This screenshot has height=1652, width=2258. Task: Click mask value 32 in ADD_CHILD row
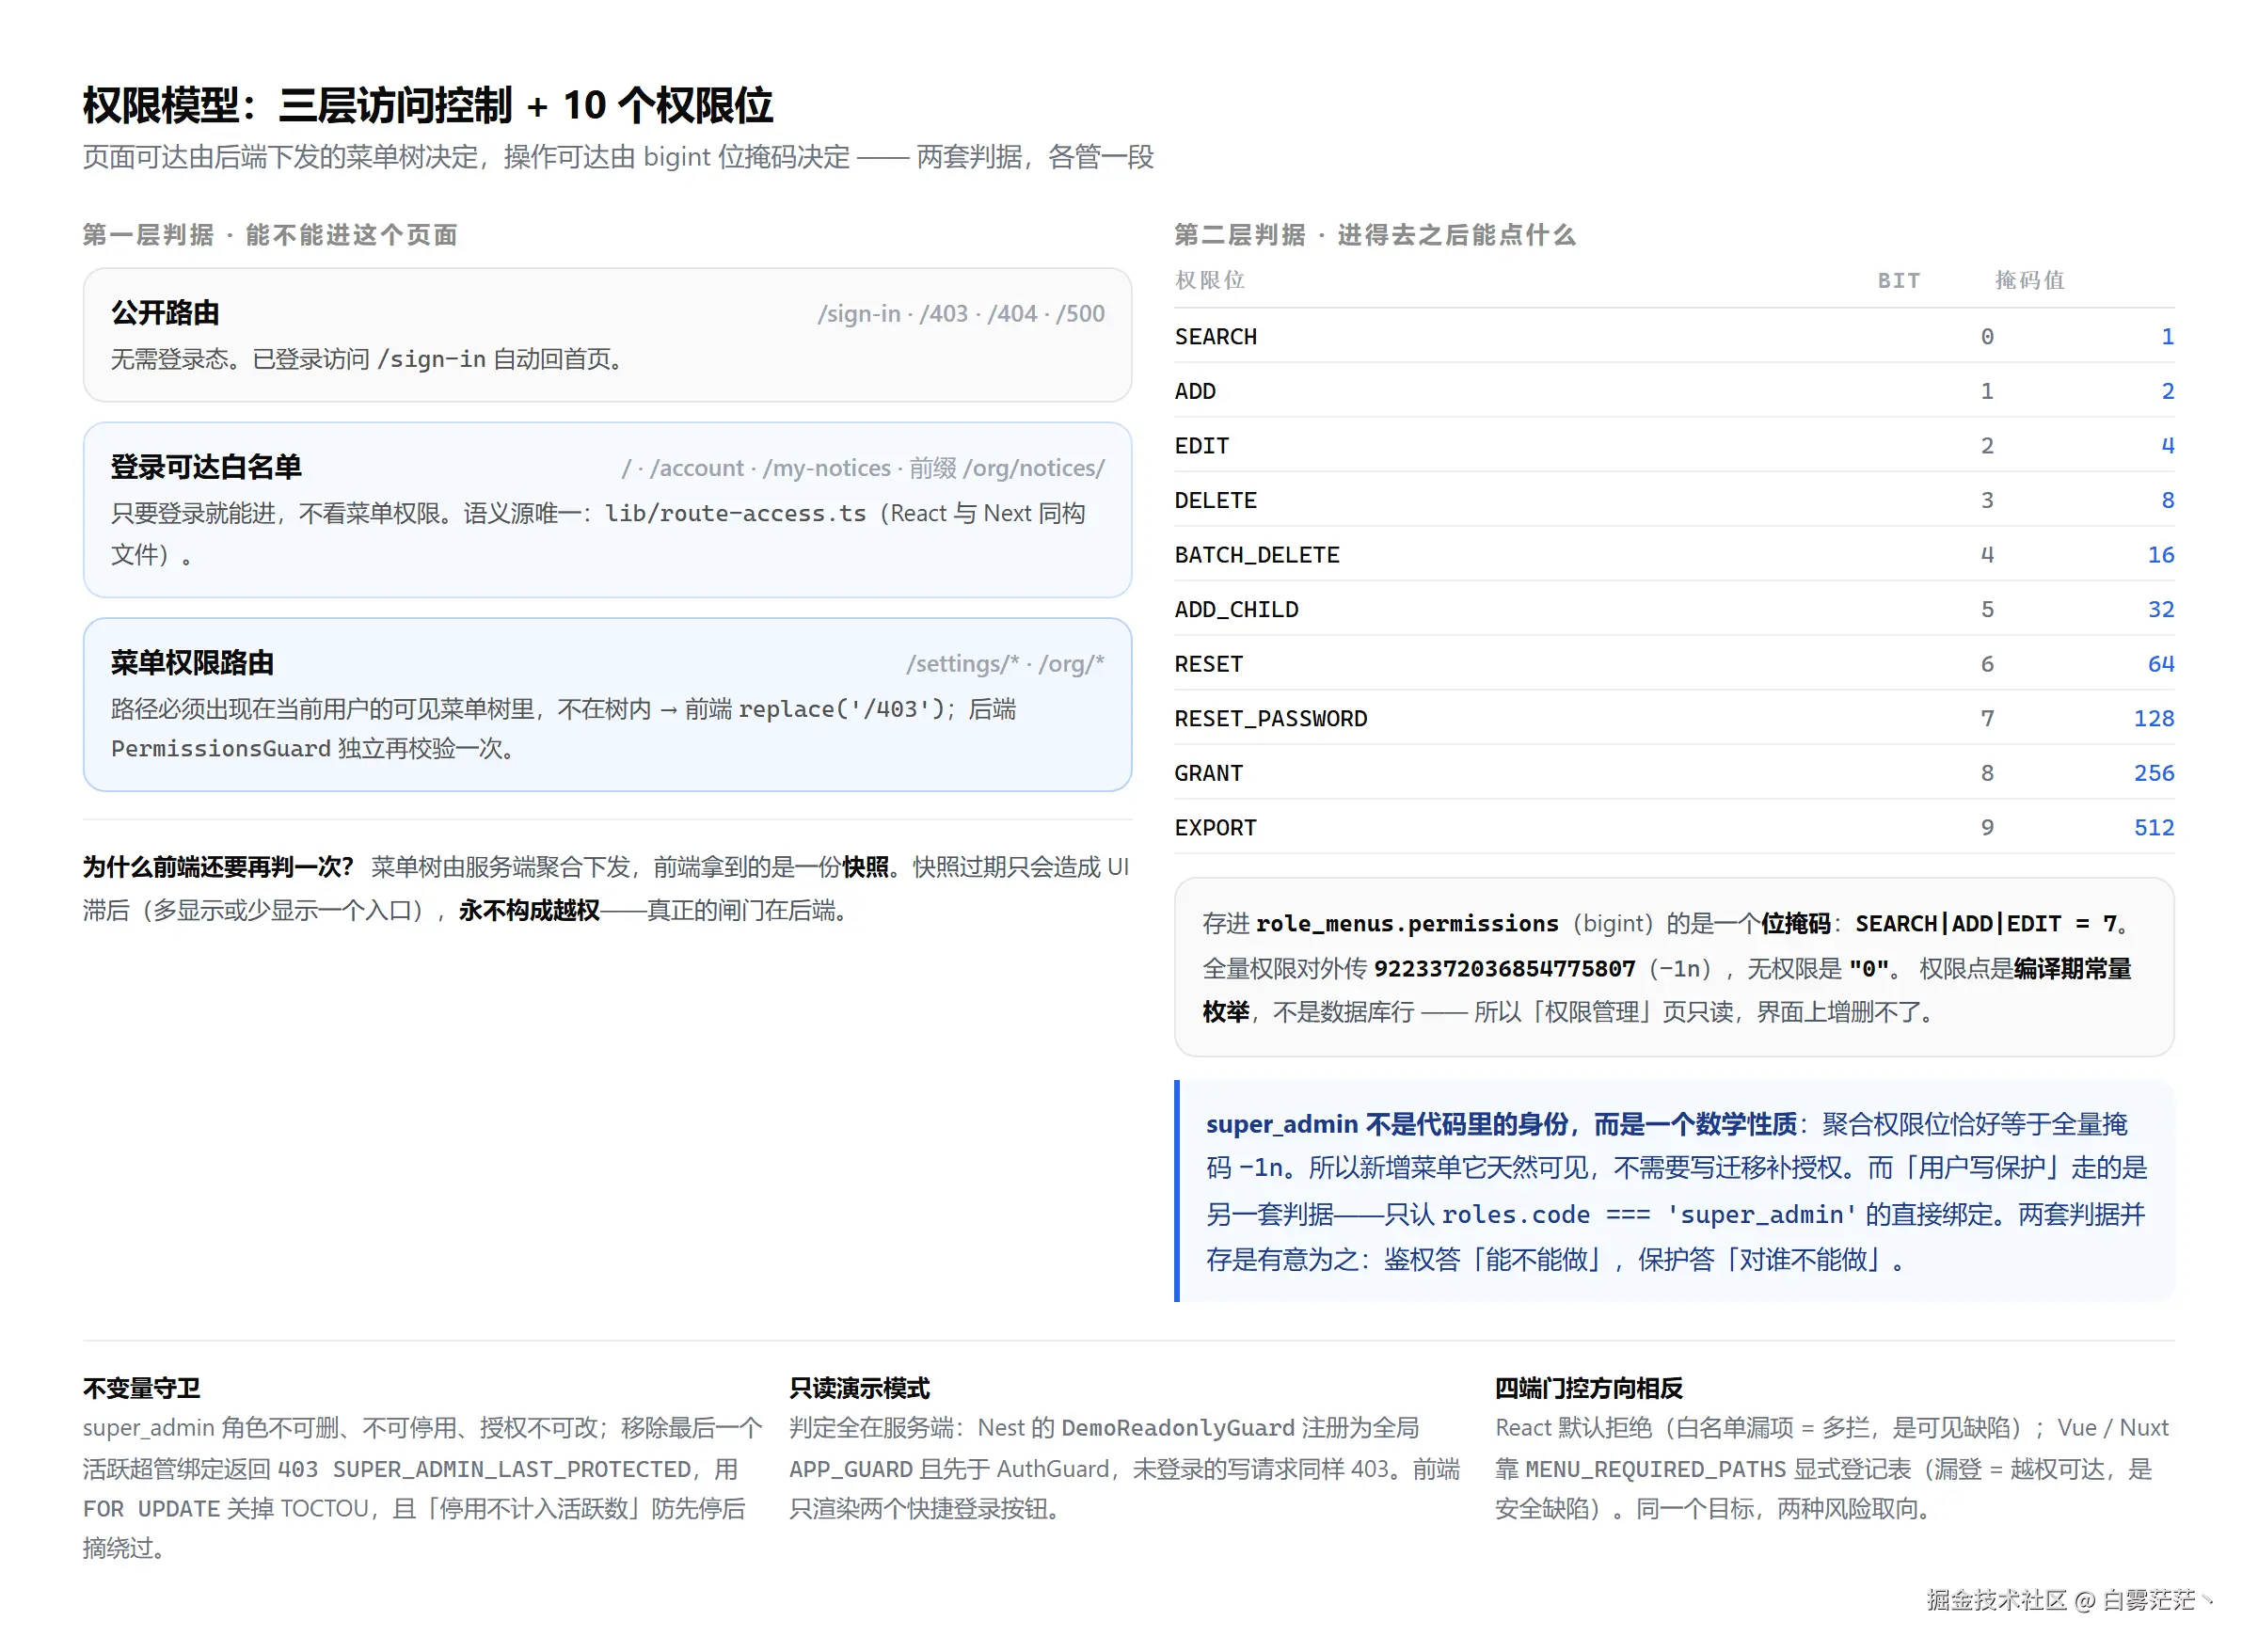tap(2161, 609)
